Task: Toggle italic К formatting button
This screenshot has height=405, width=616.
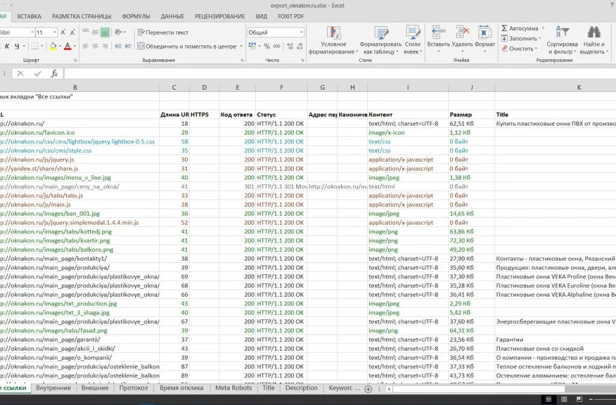Action: [7, 46]
